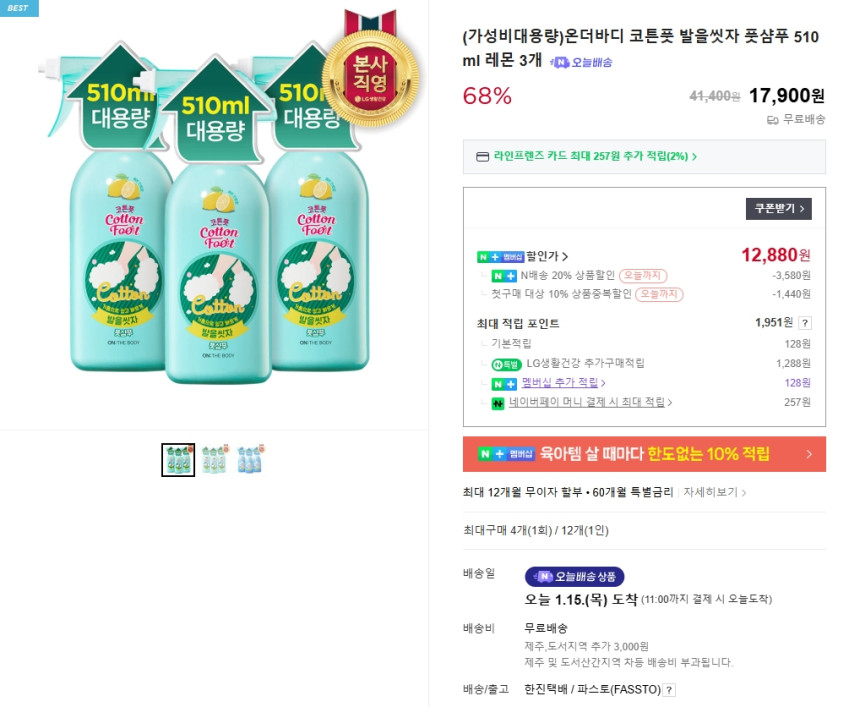The image size is (849, 707).
Task: Select the second product thumbnail
Action: (214, 459)
